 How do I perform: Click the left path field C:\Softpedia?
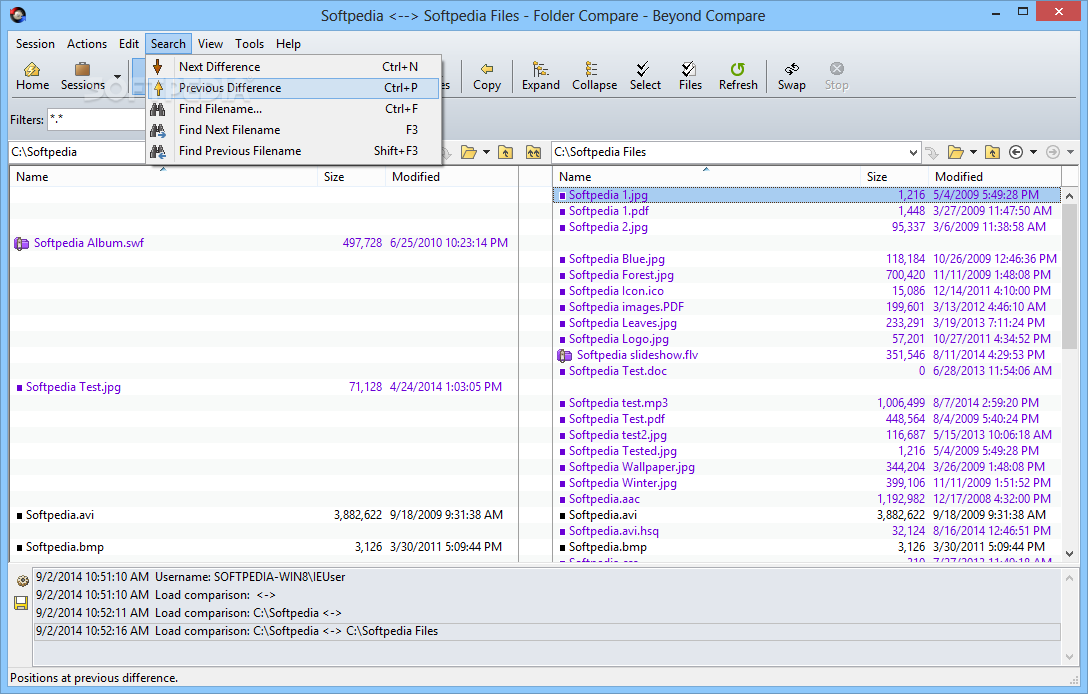point(76,152)
